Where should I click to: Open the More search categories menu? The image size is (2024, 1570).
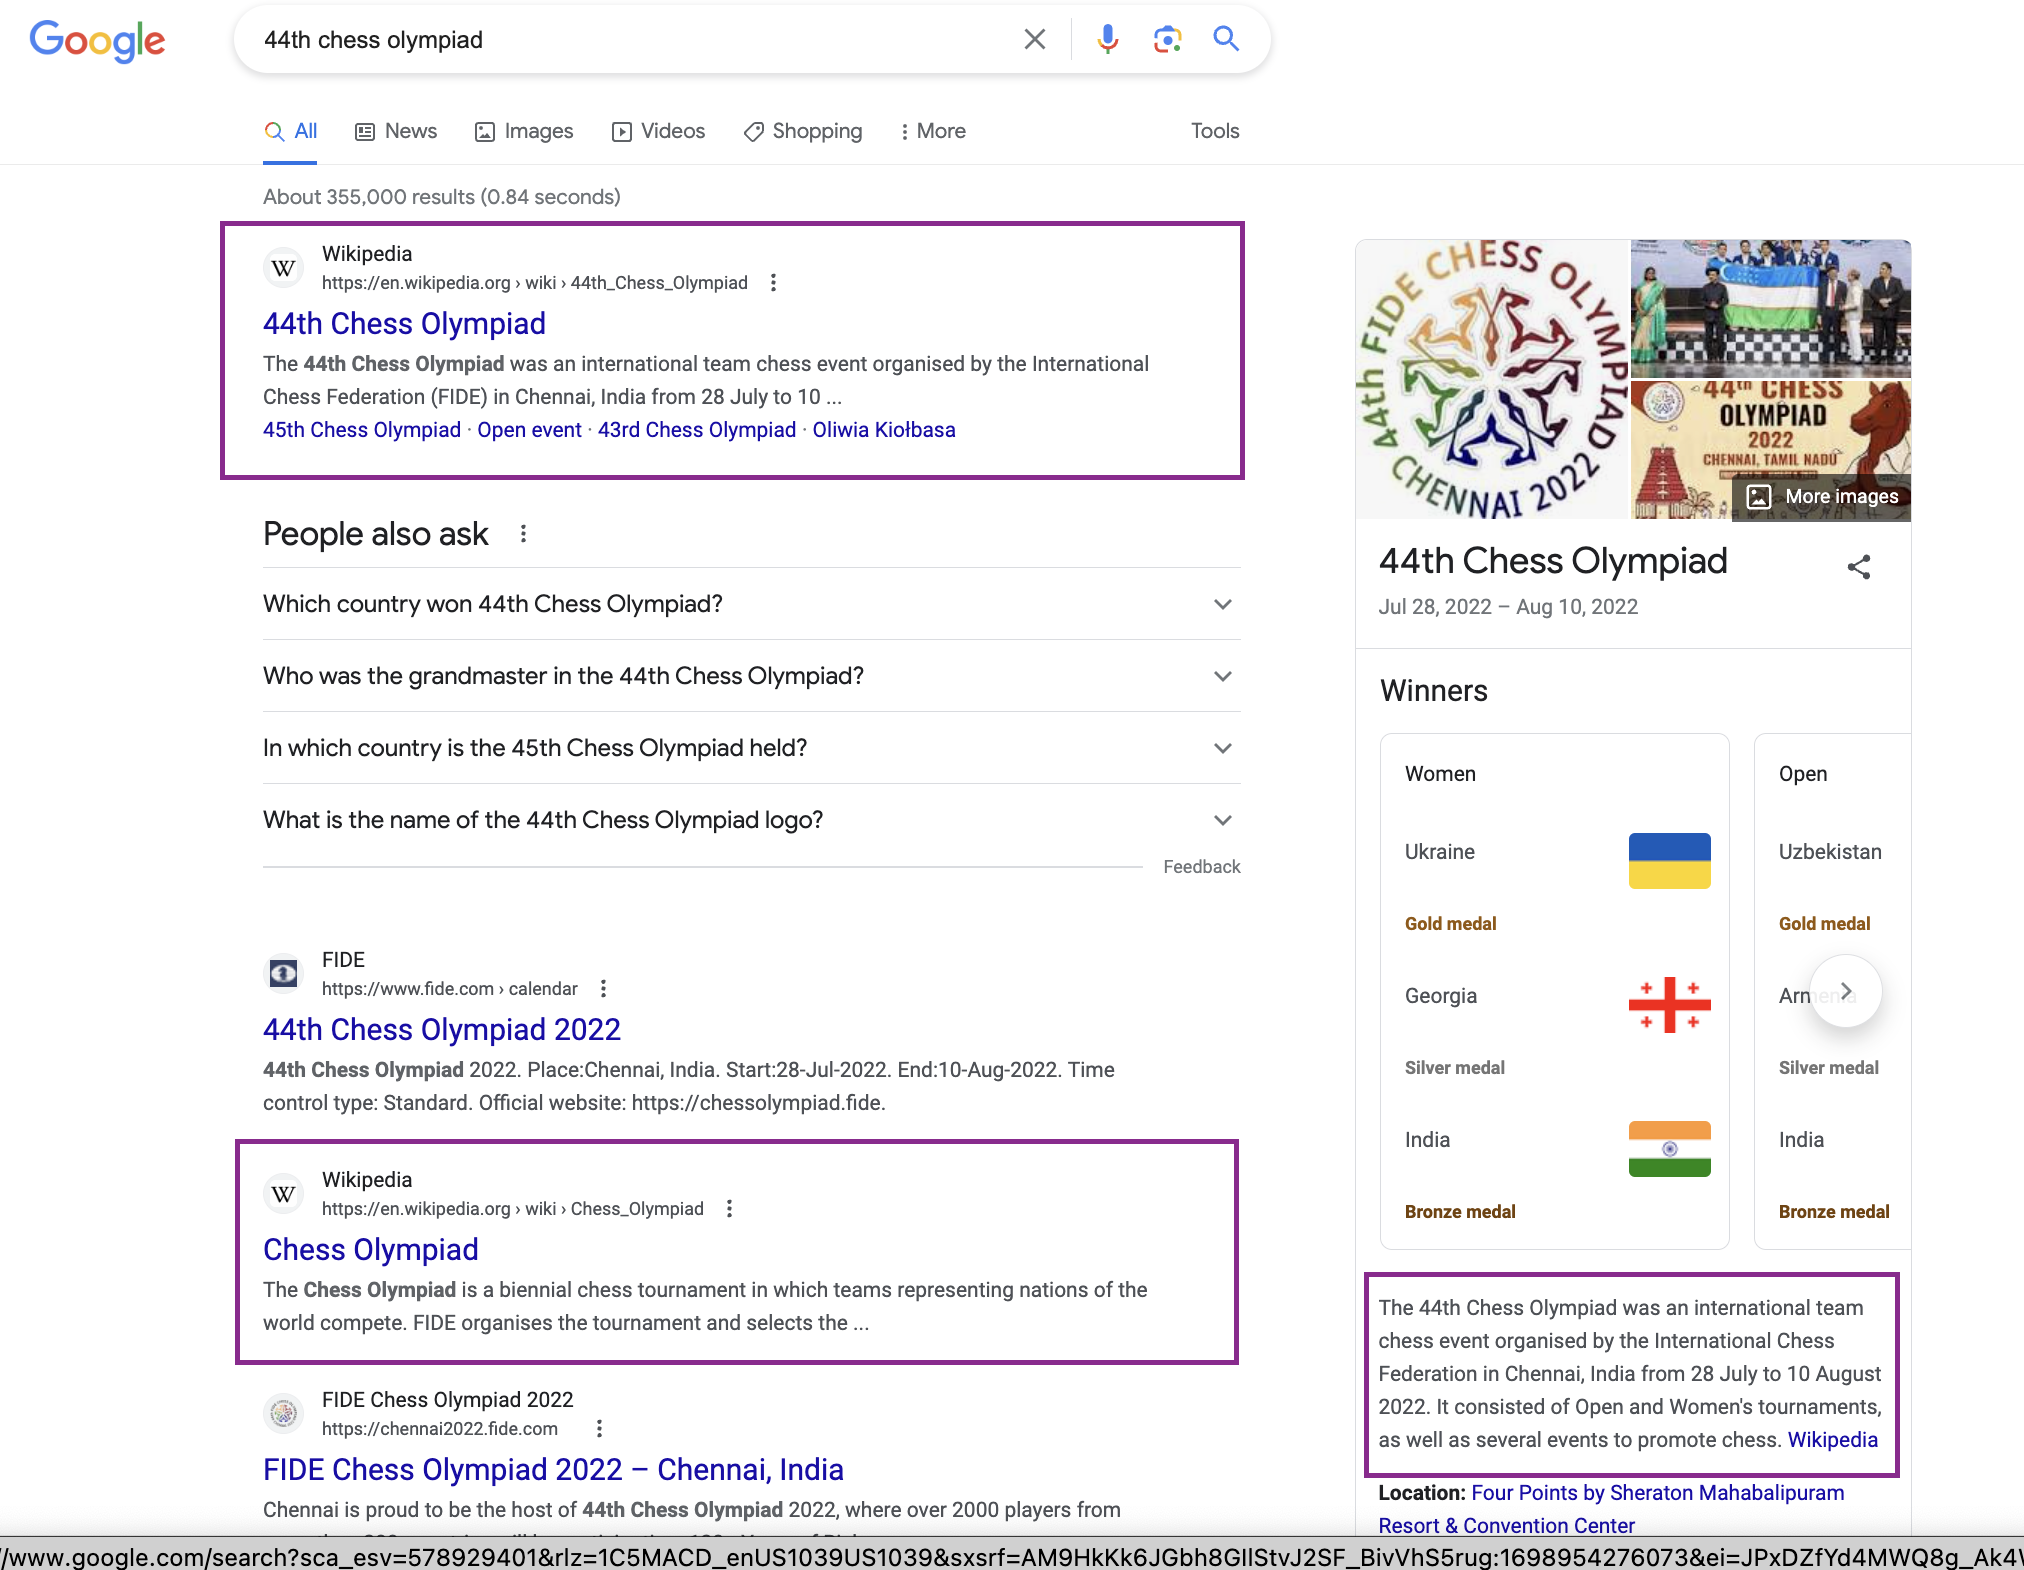pyautogui.click(x=931, y=131)
